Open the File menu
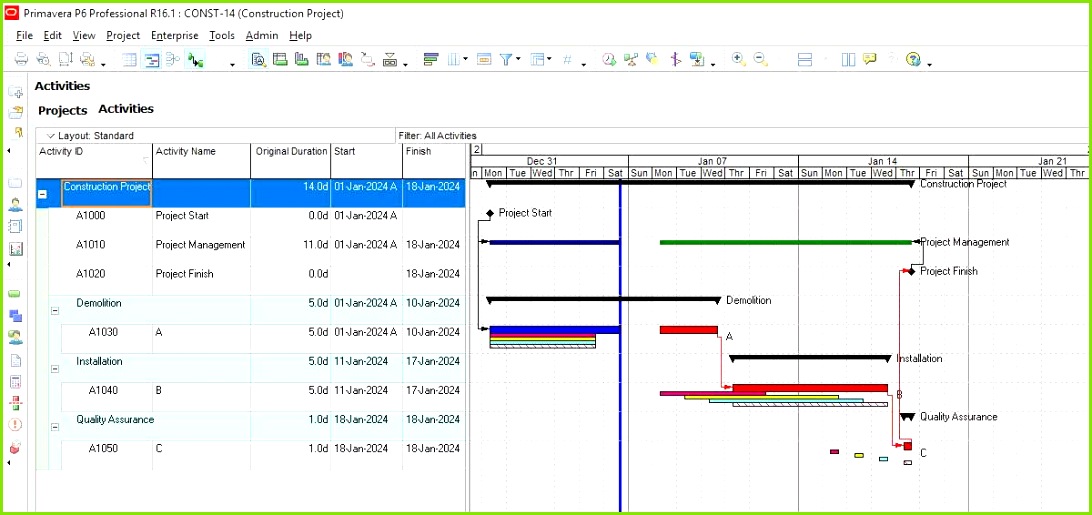Screen dimensions: 1092x515 pyautogui.click(x=24, y=36)
